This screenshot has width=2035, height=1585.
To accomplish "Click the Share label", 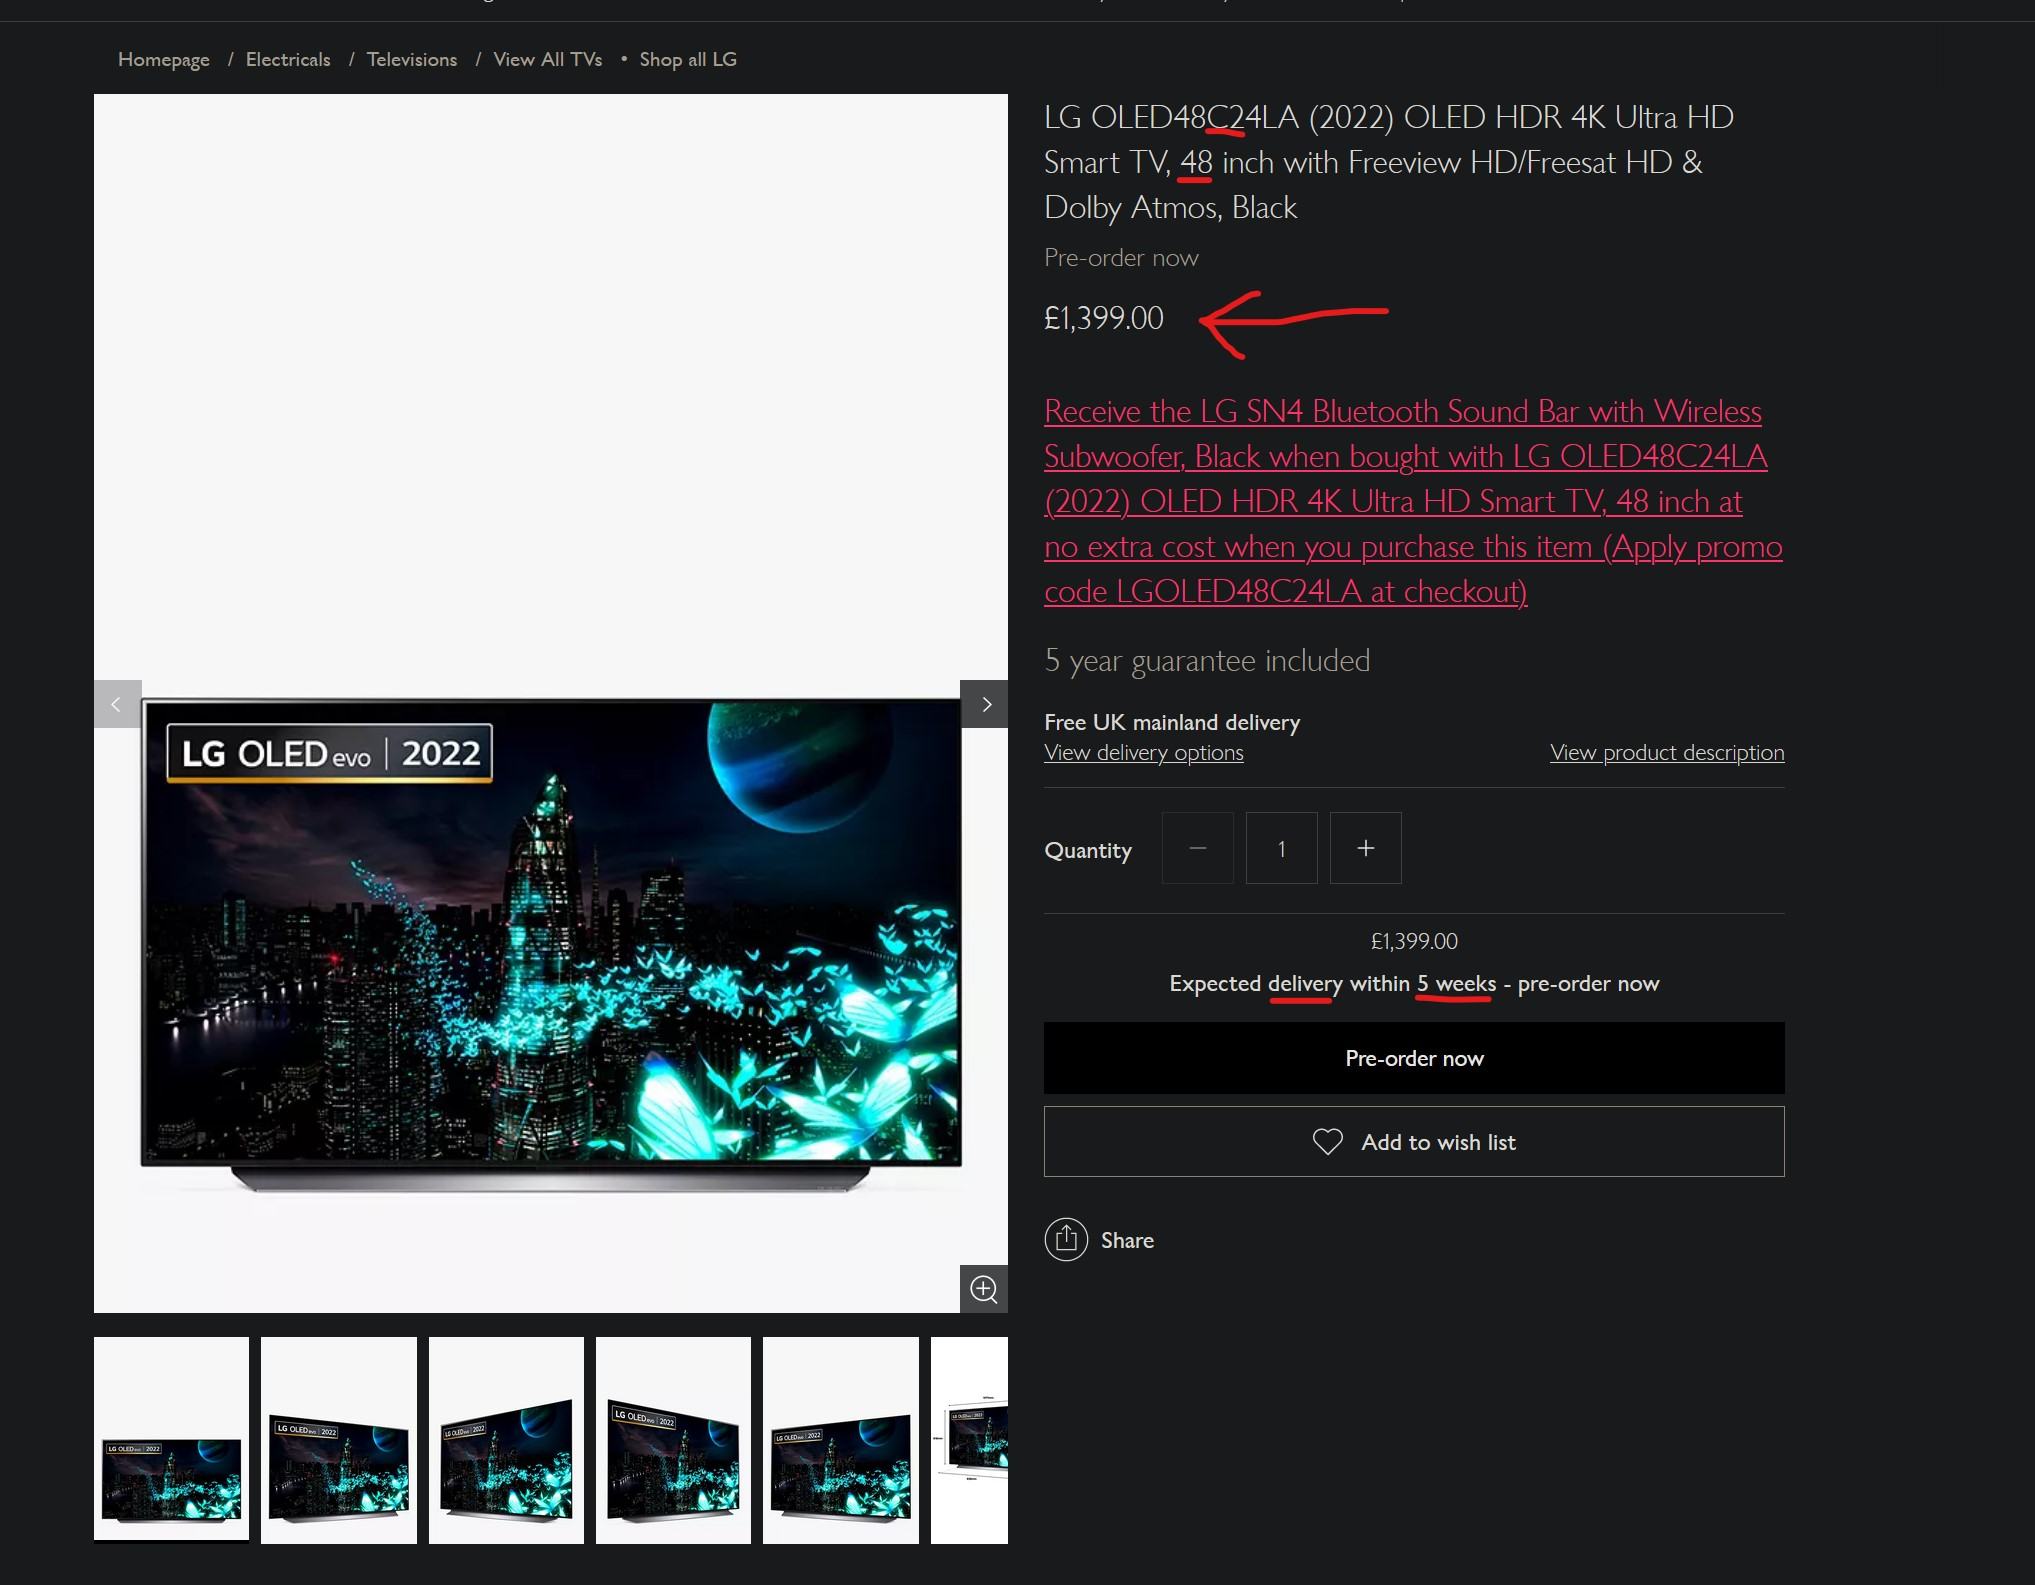I will click(1127, 1240).
